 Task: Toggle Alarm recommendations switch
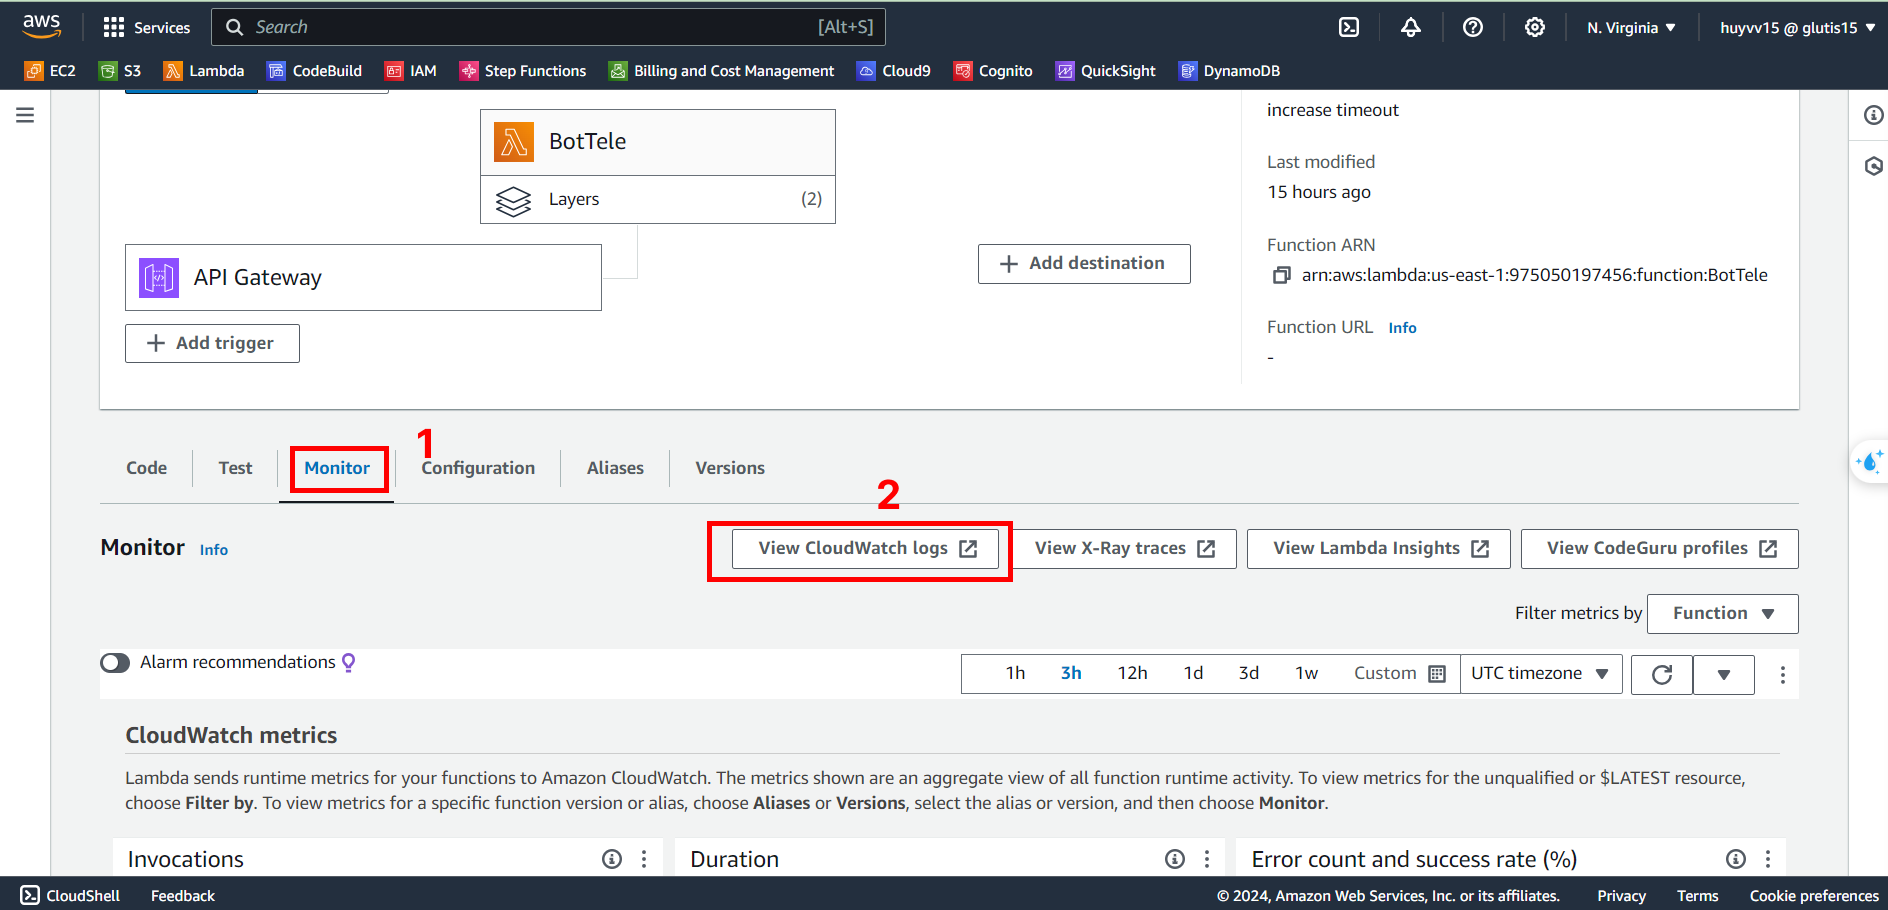coord(115,663)
